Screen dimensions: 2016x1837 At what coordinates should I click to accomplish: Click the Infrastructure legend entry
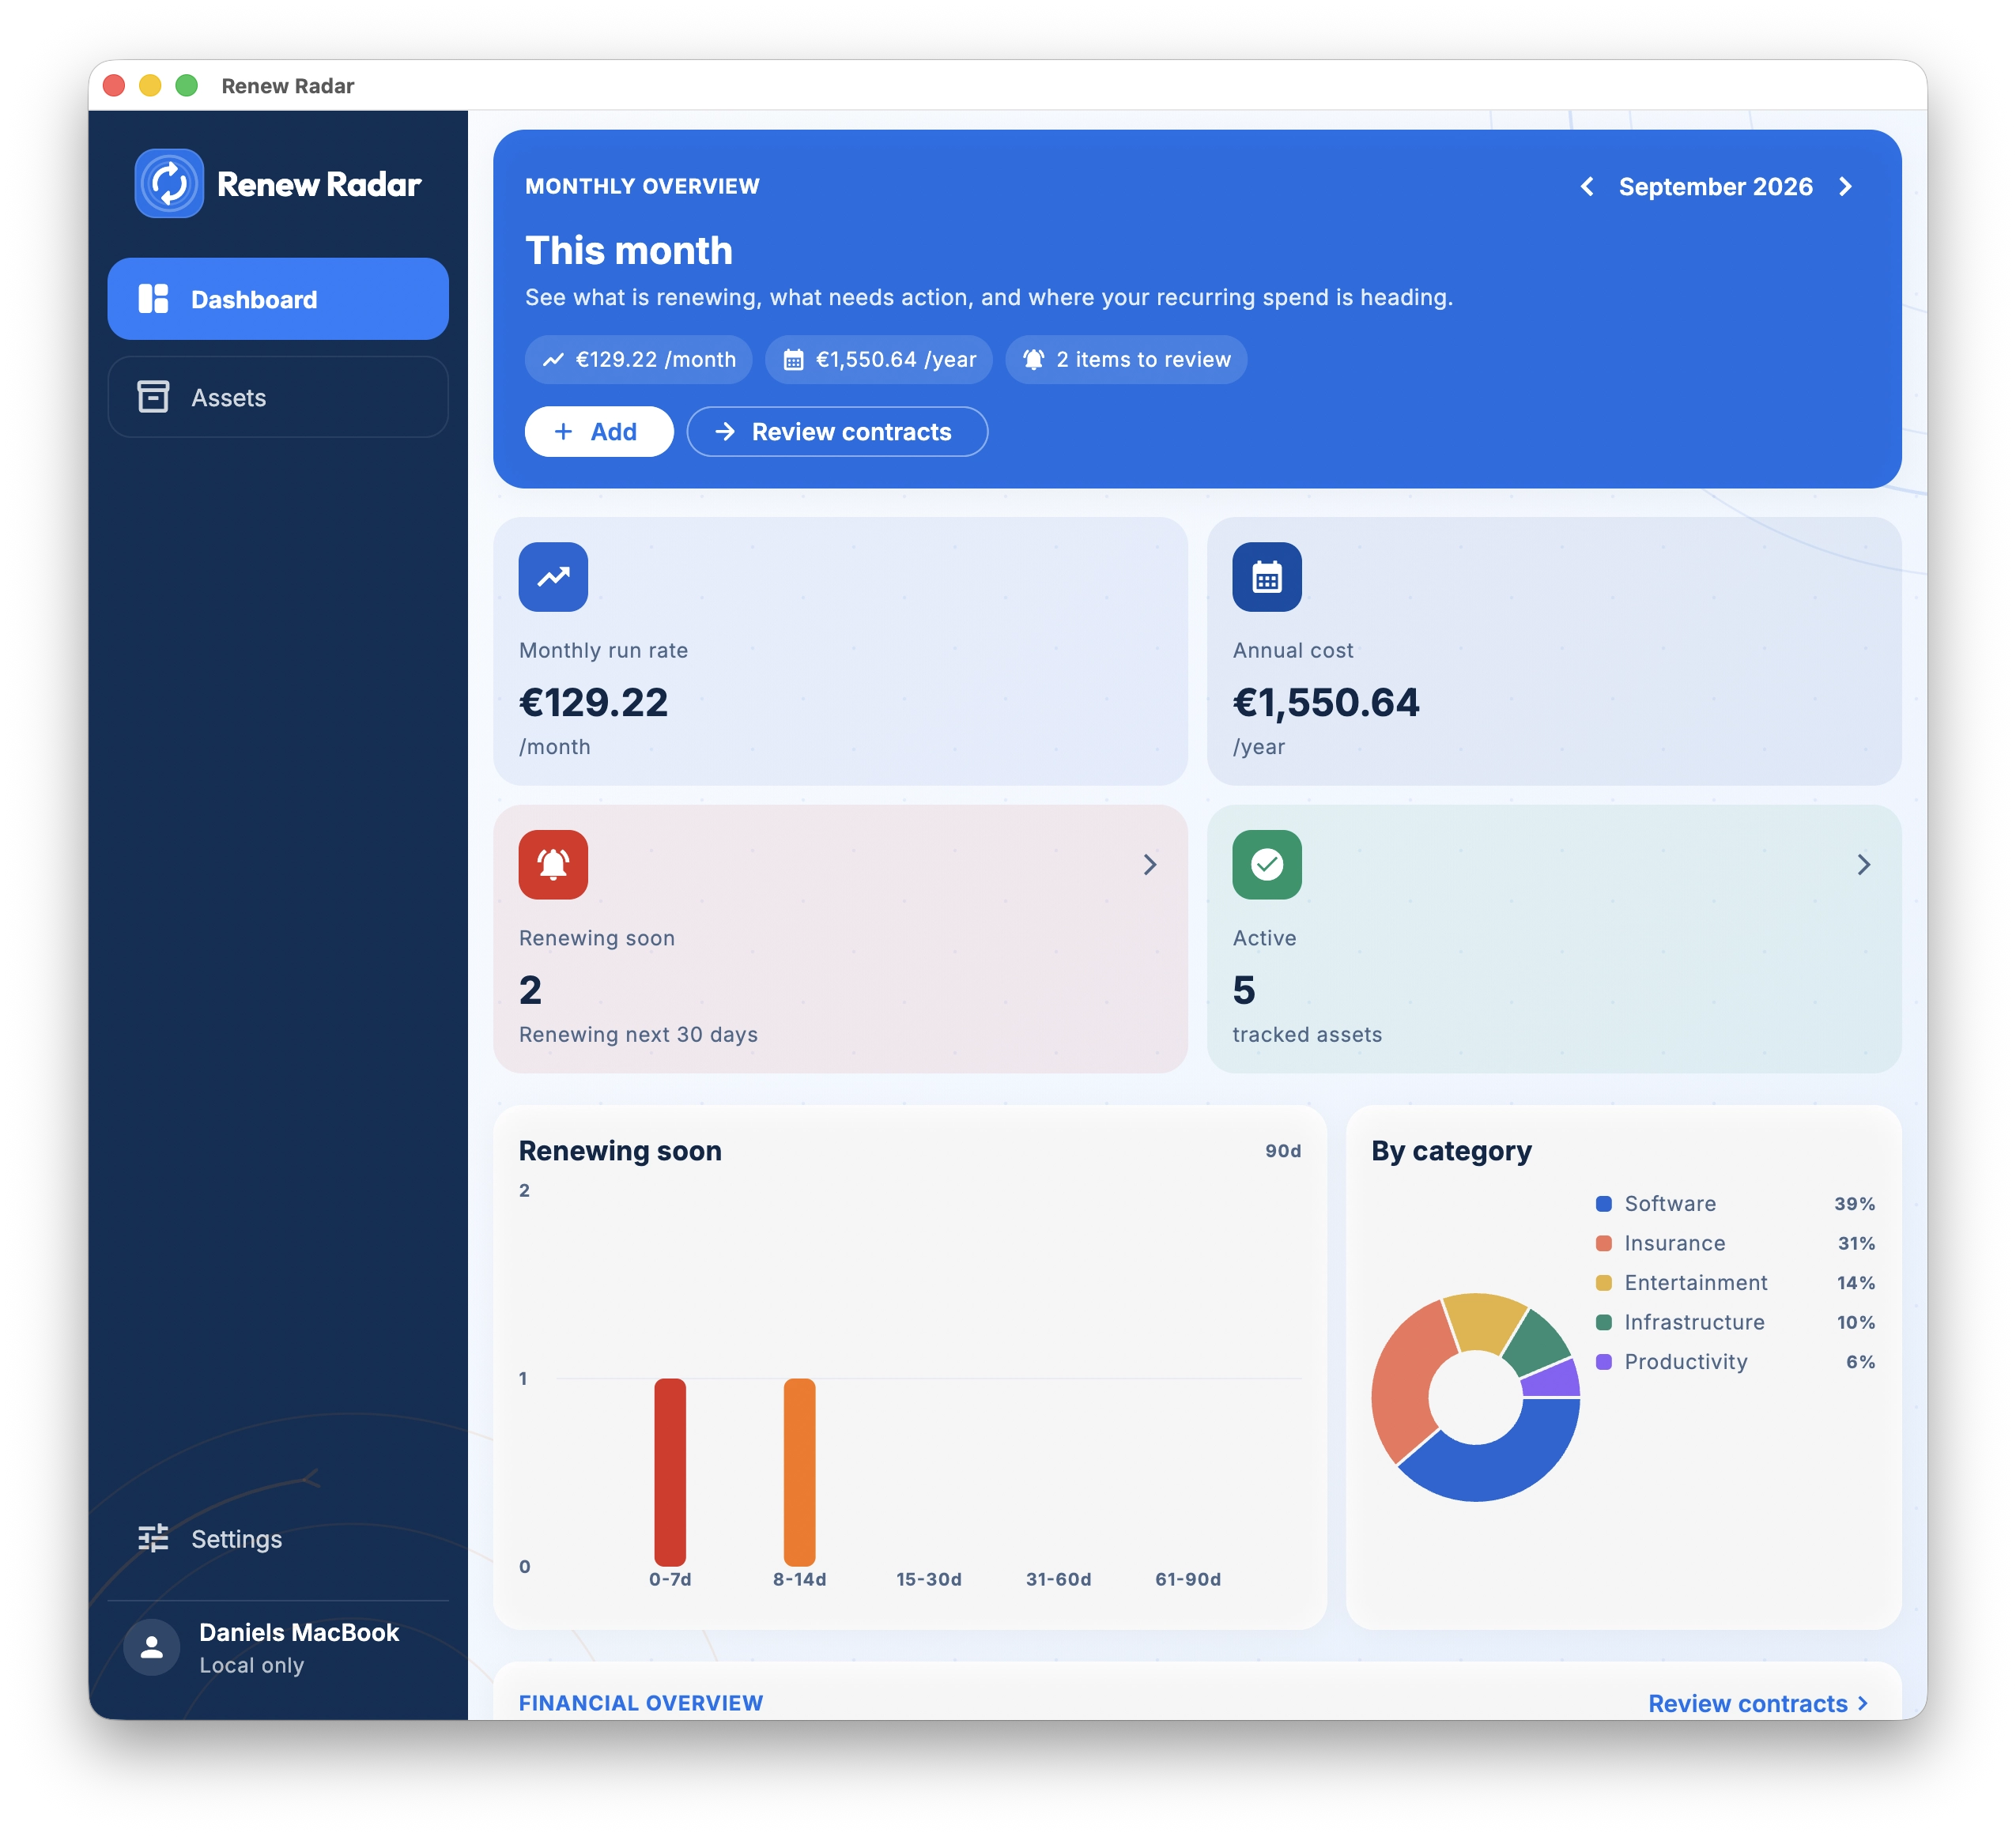(x=1736, y=1323)
